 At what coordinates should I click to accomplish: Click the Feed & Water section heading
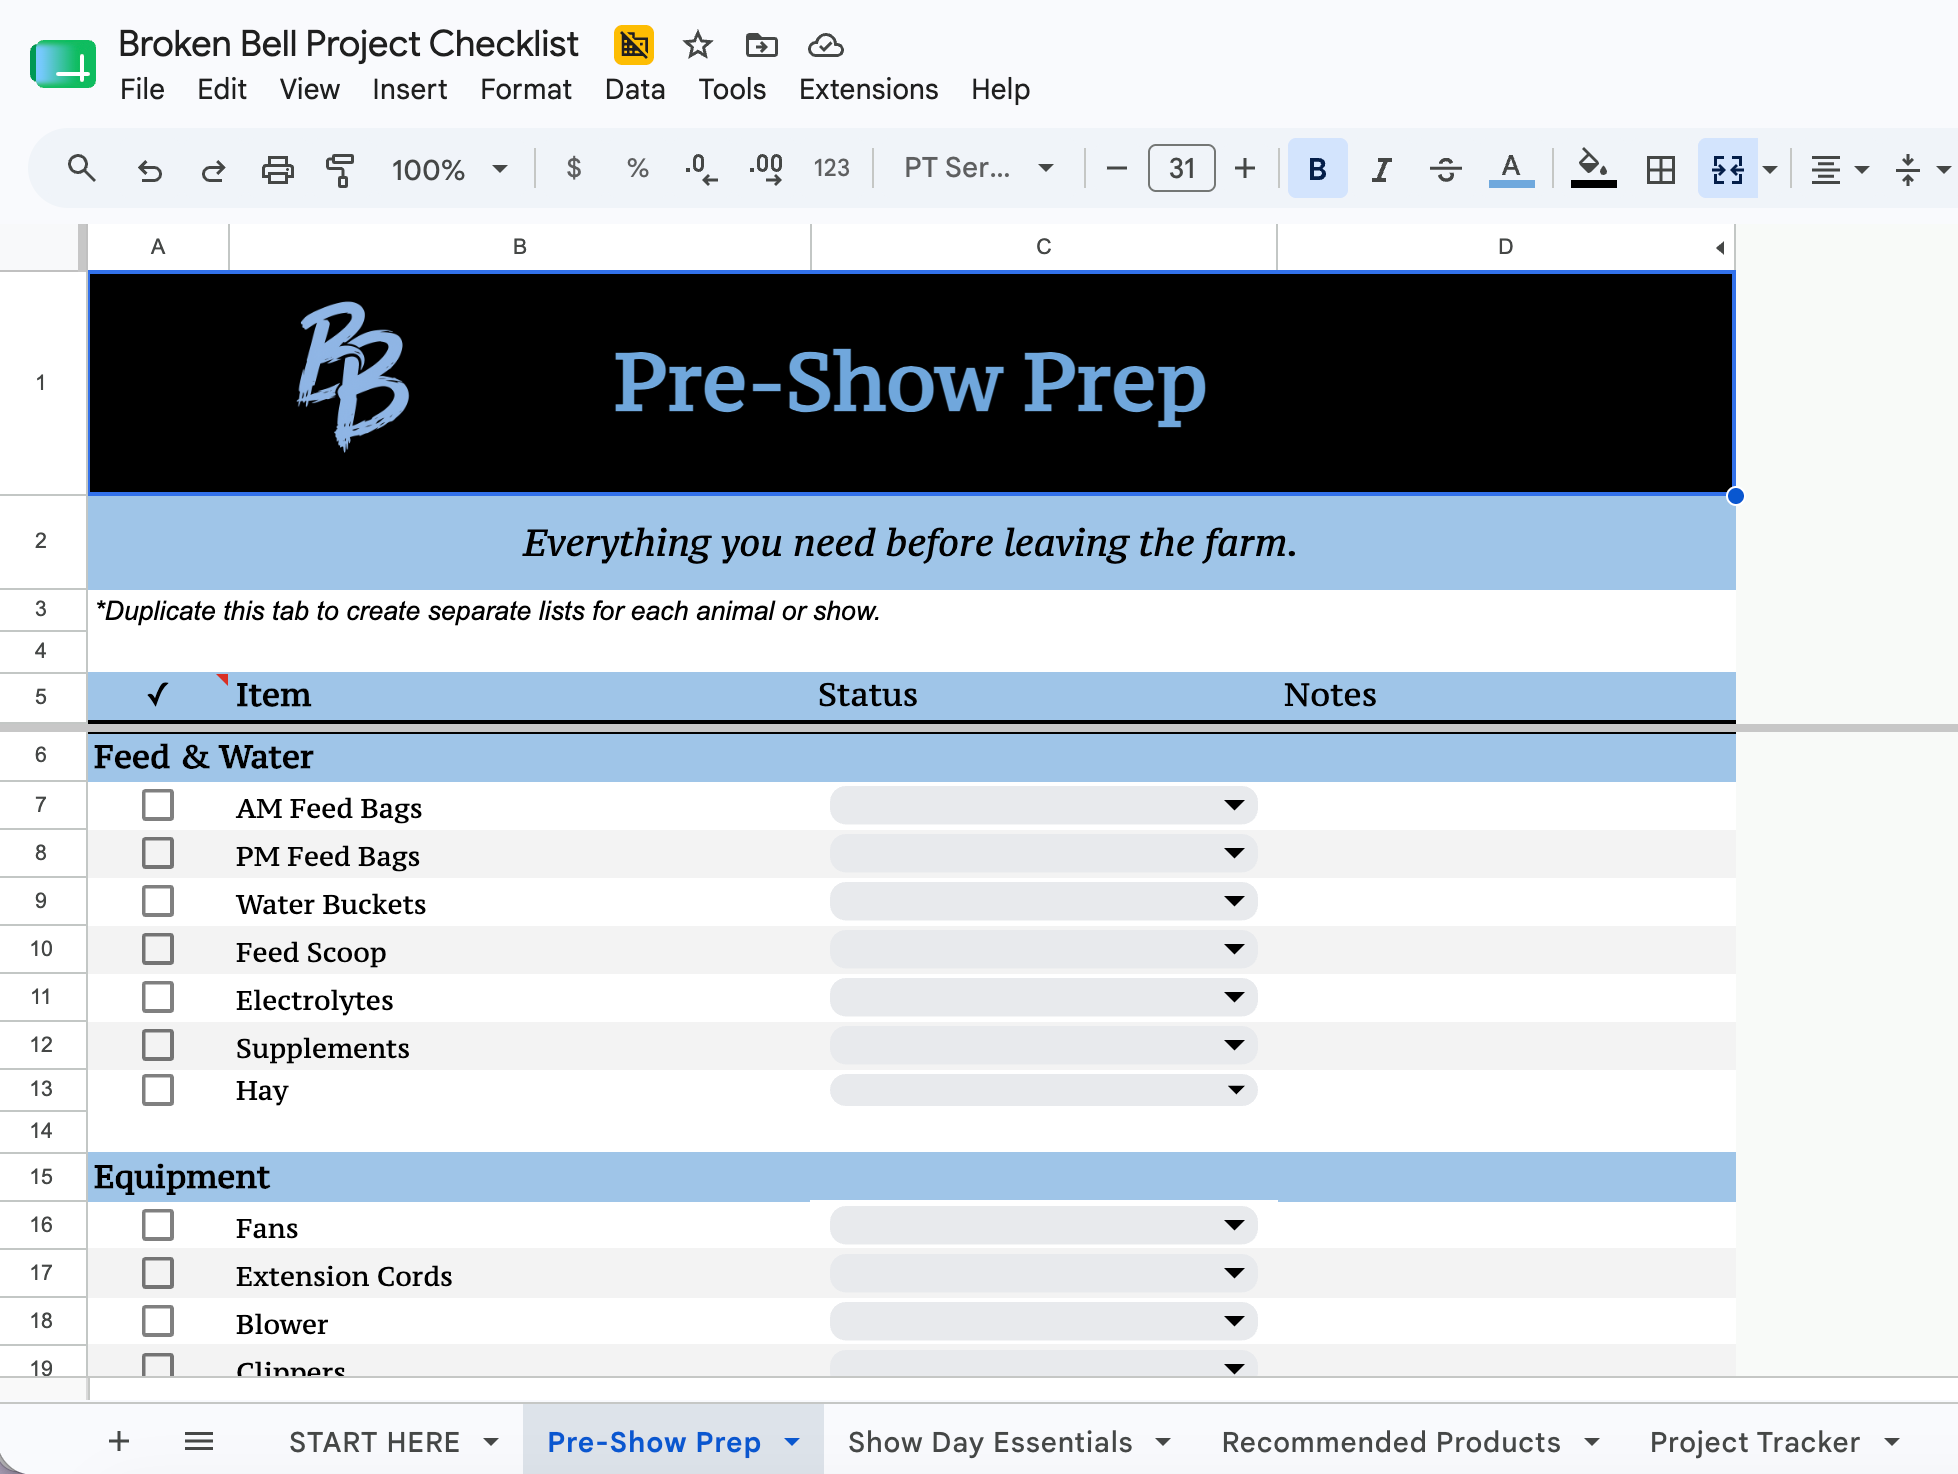pyautogui.click(x=204, y=757)
